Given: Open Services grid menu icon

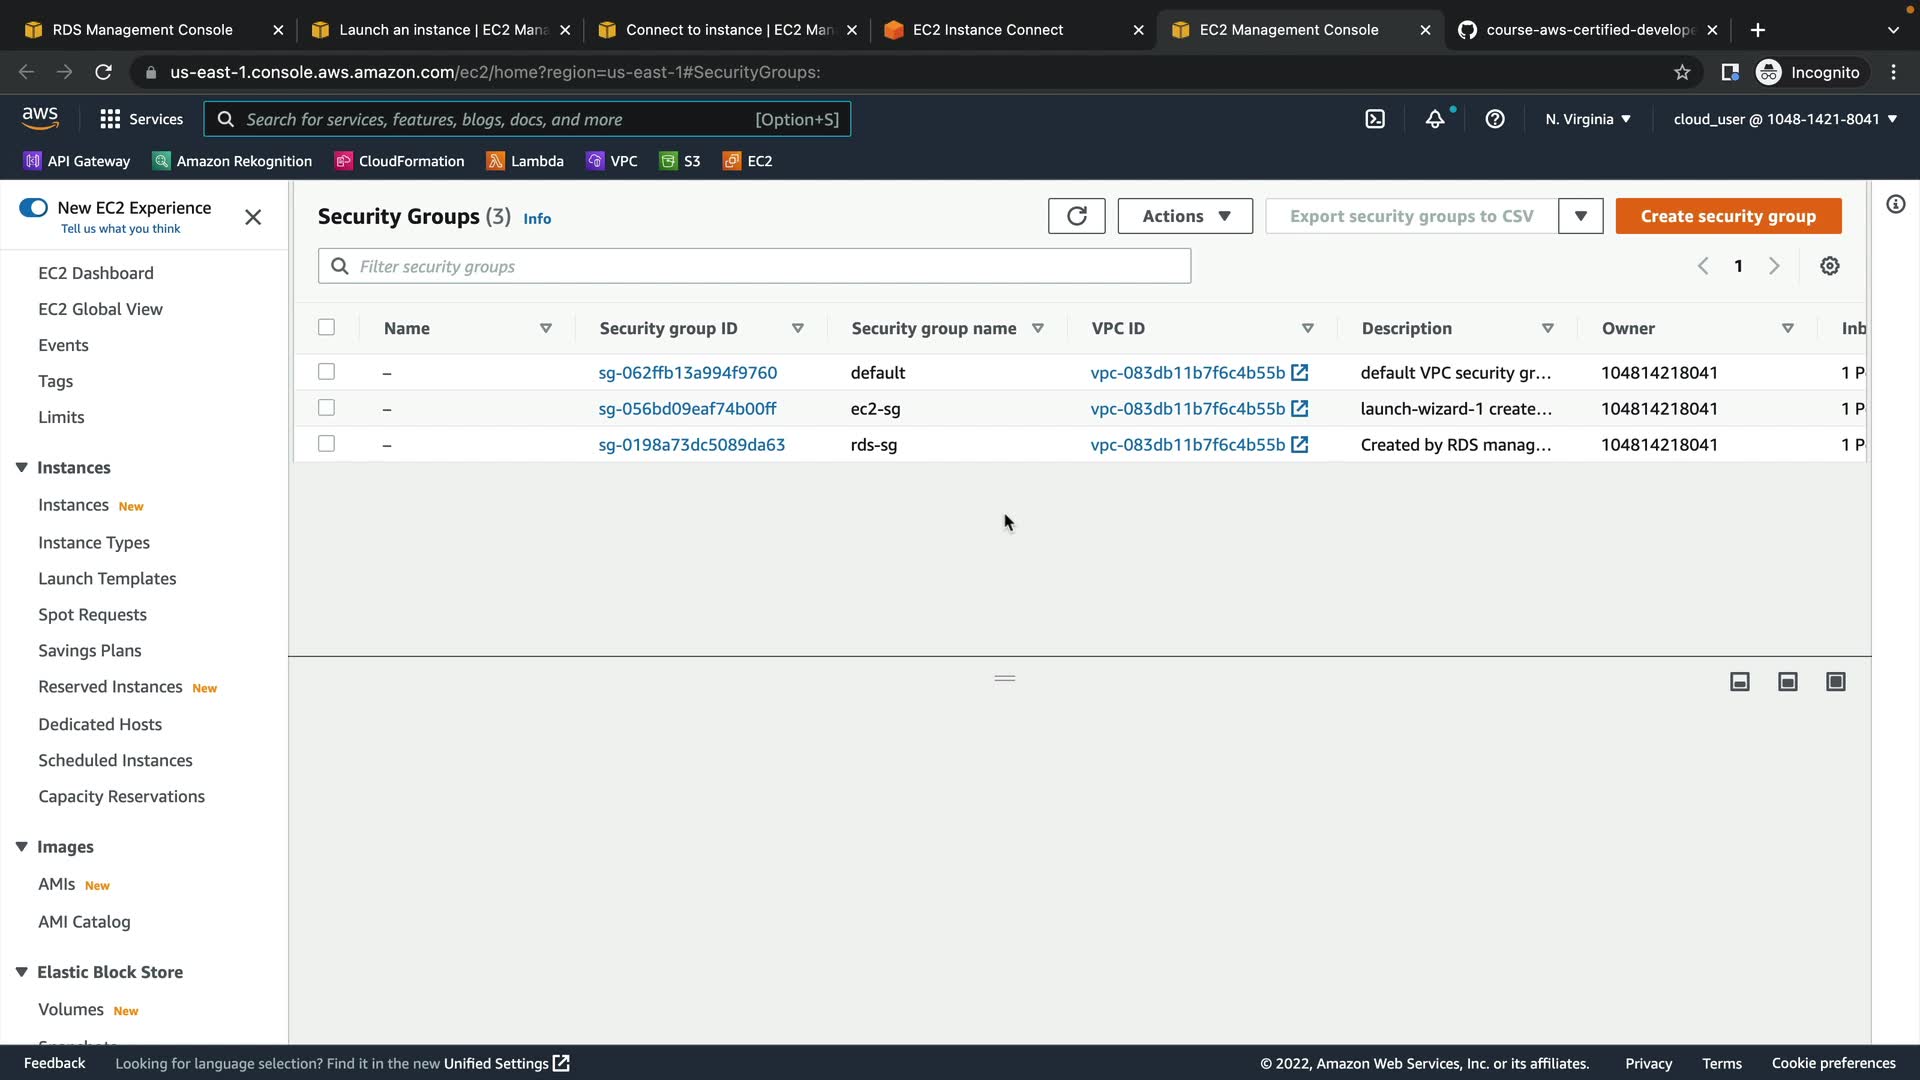Looking at the screenshot, I should tap(110, 119).
